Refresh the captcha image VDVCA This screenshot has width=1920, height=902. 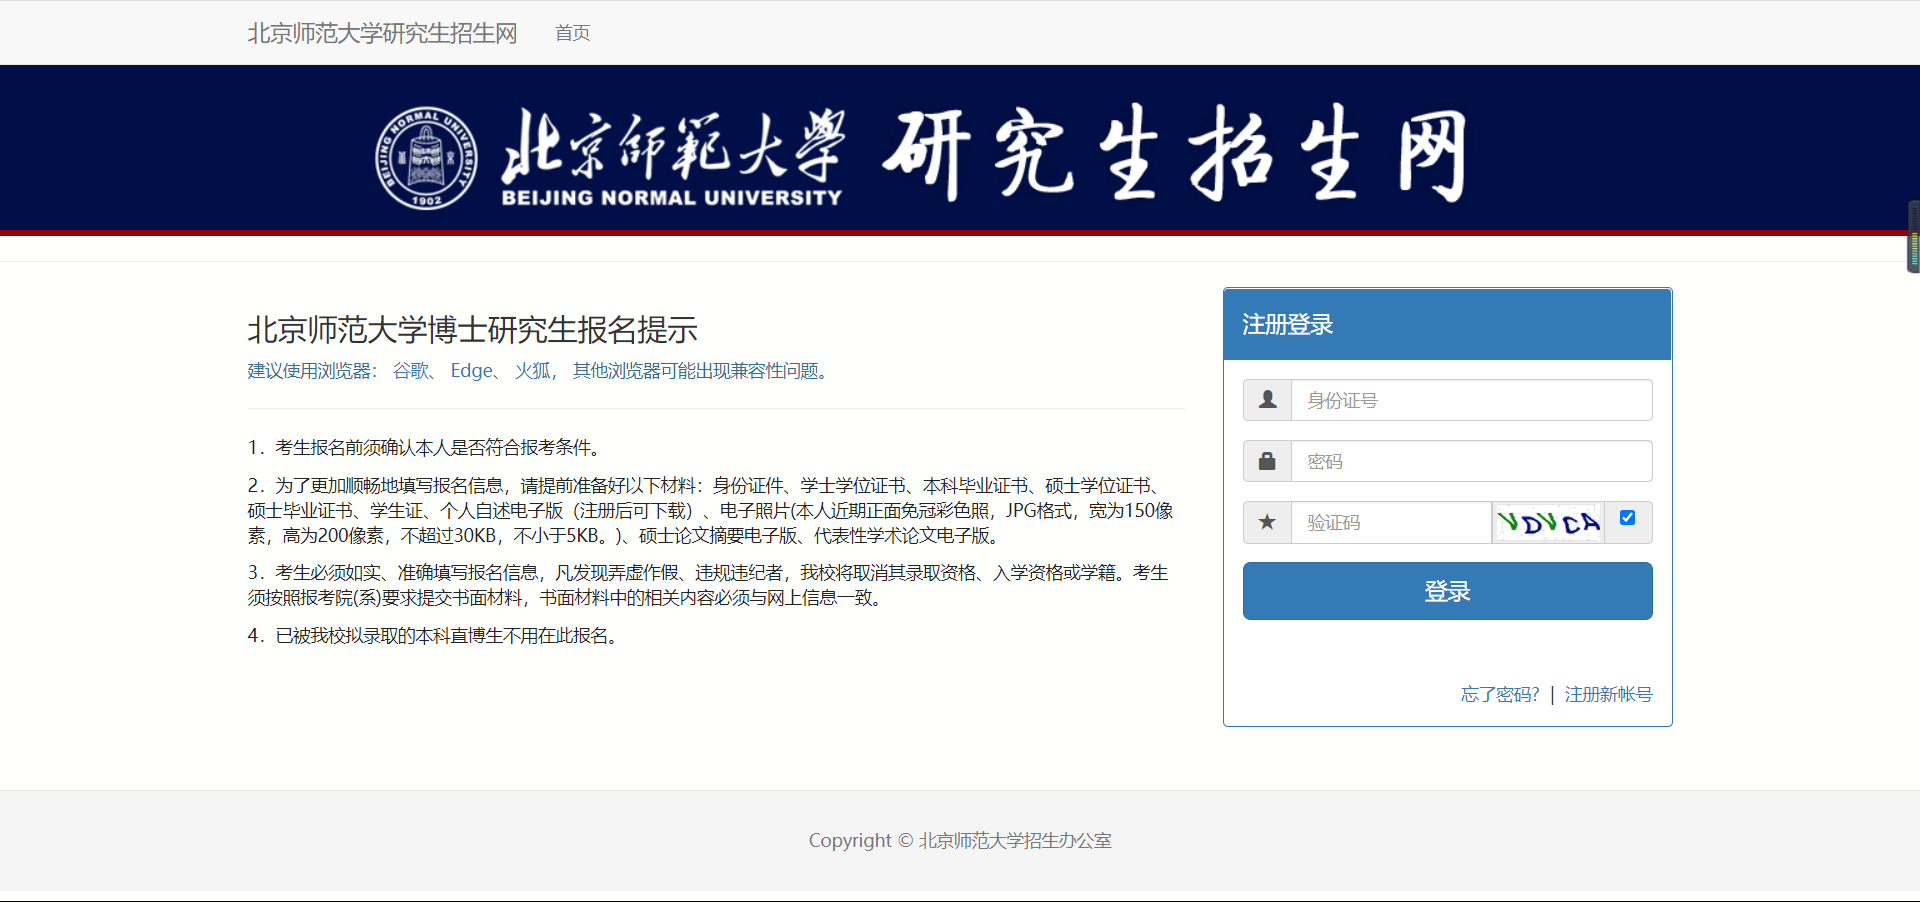click(x=1548, y=522)
